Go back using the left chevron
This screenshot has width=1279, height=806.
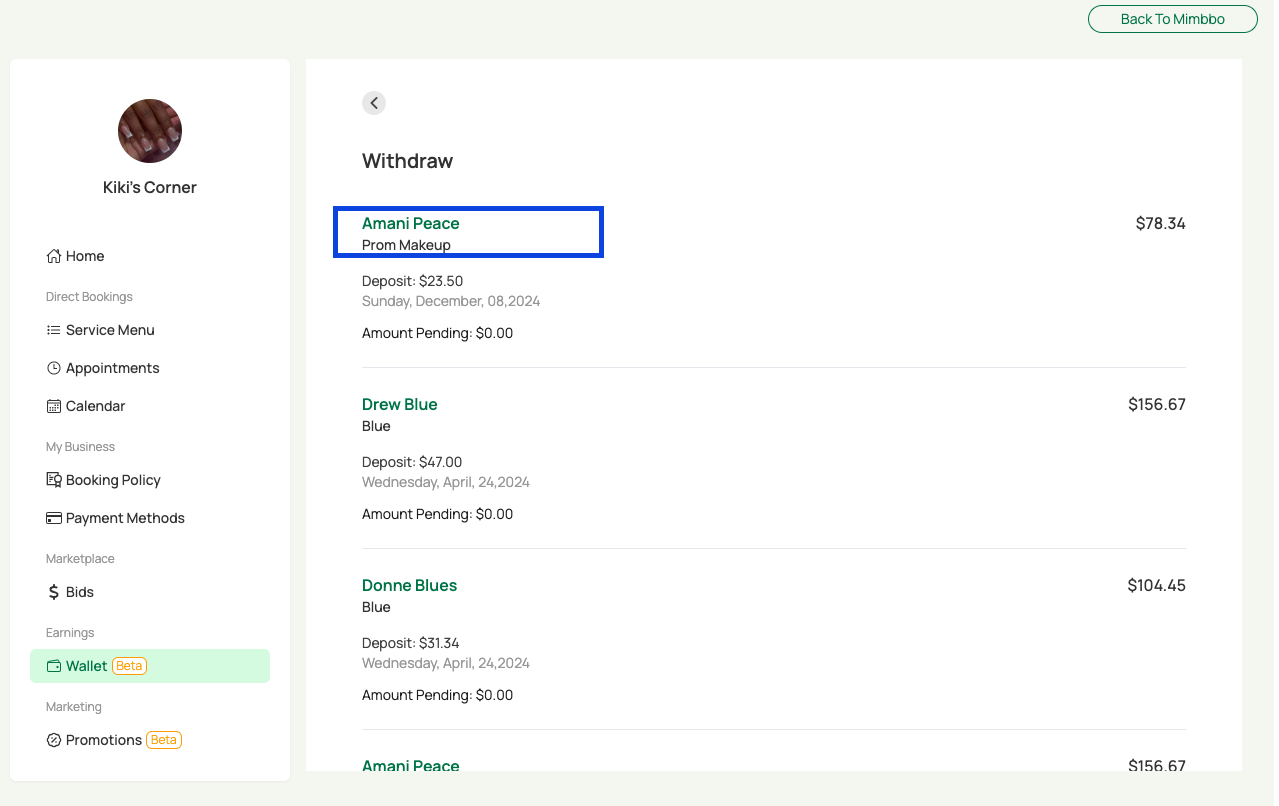(374, 103)
